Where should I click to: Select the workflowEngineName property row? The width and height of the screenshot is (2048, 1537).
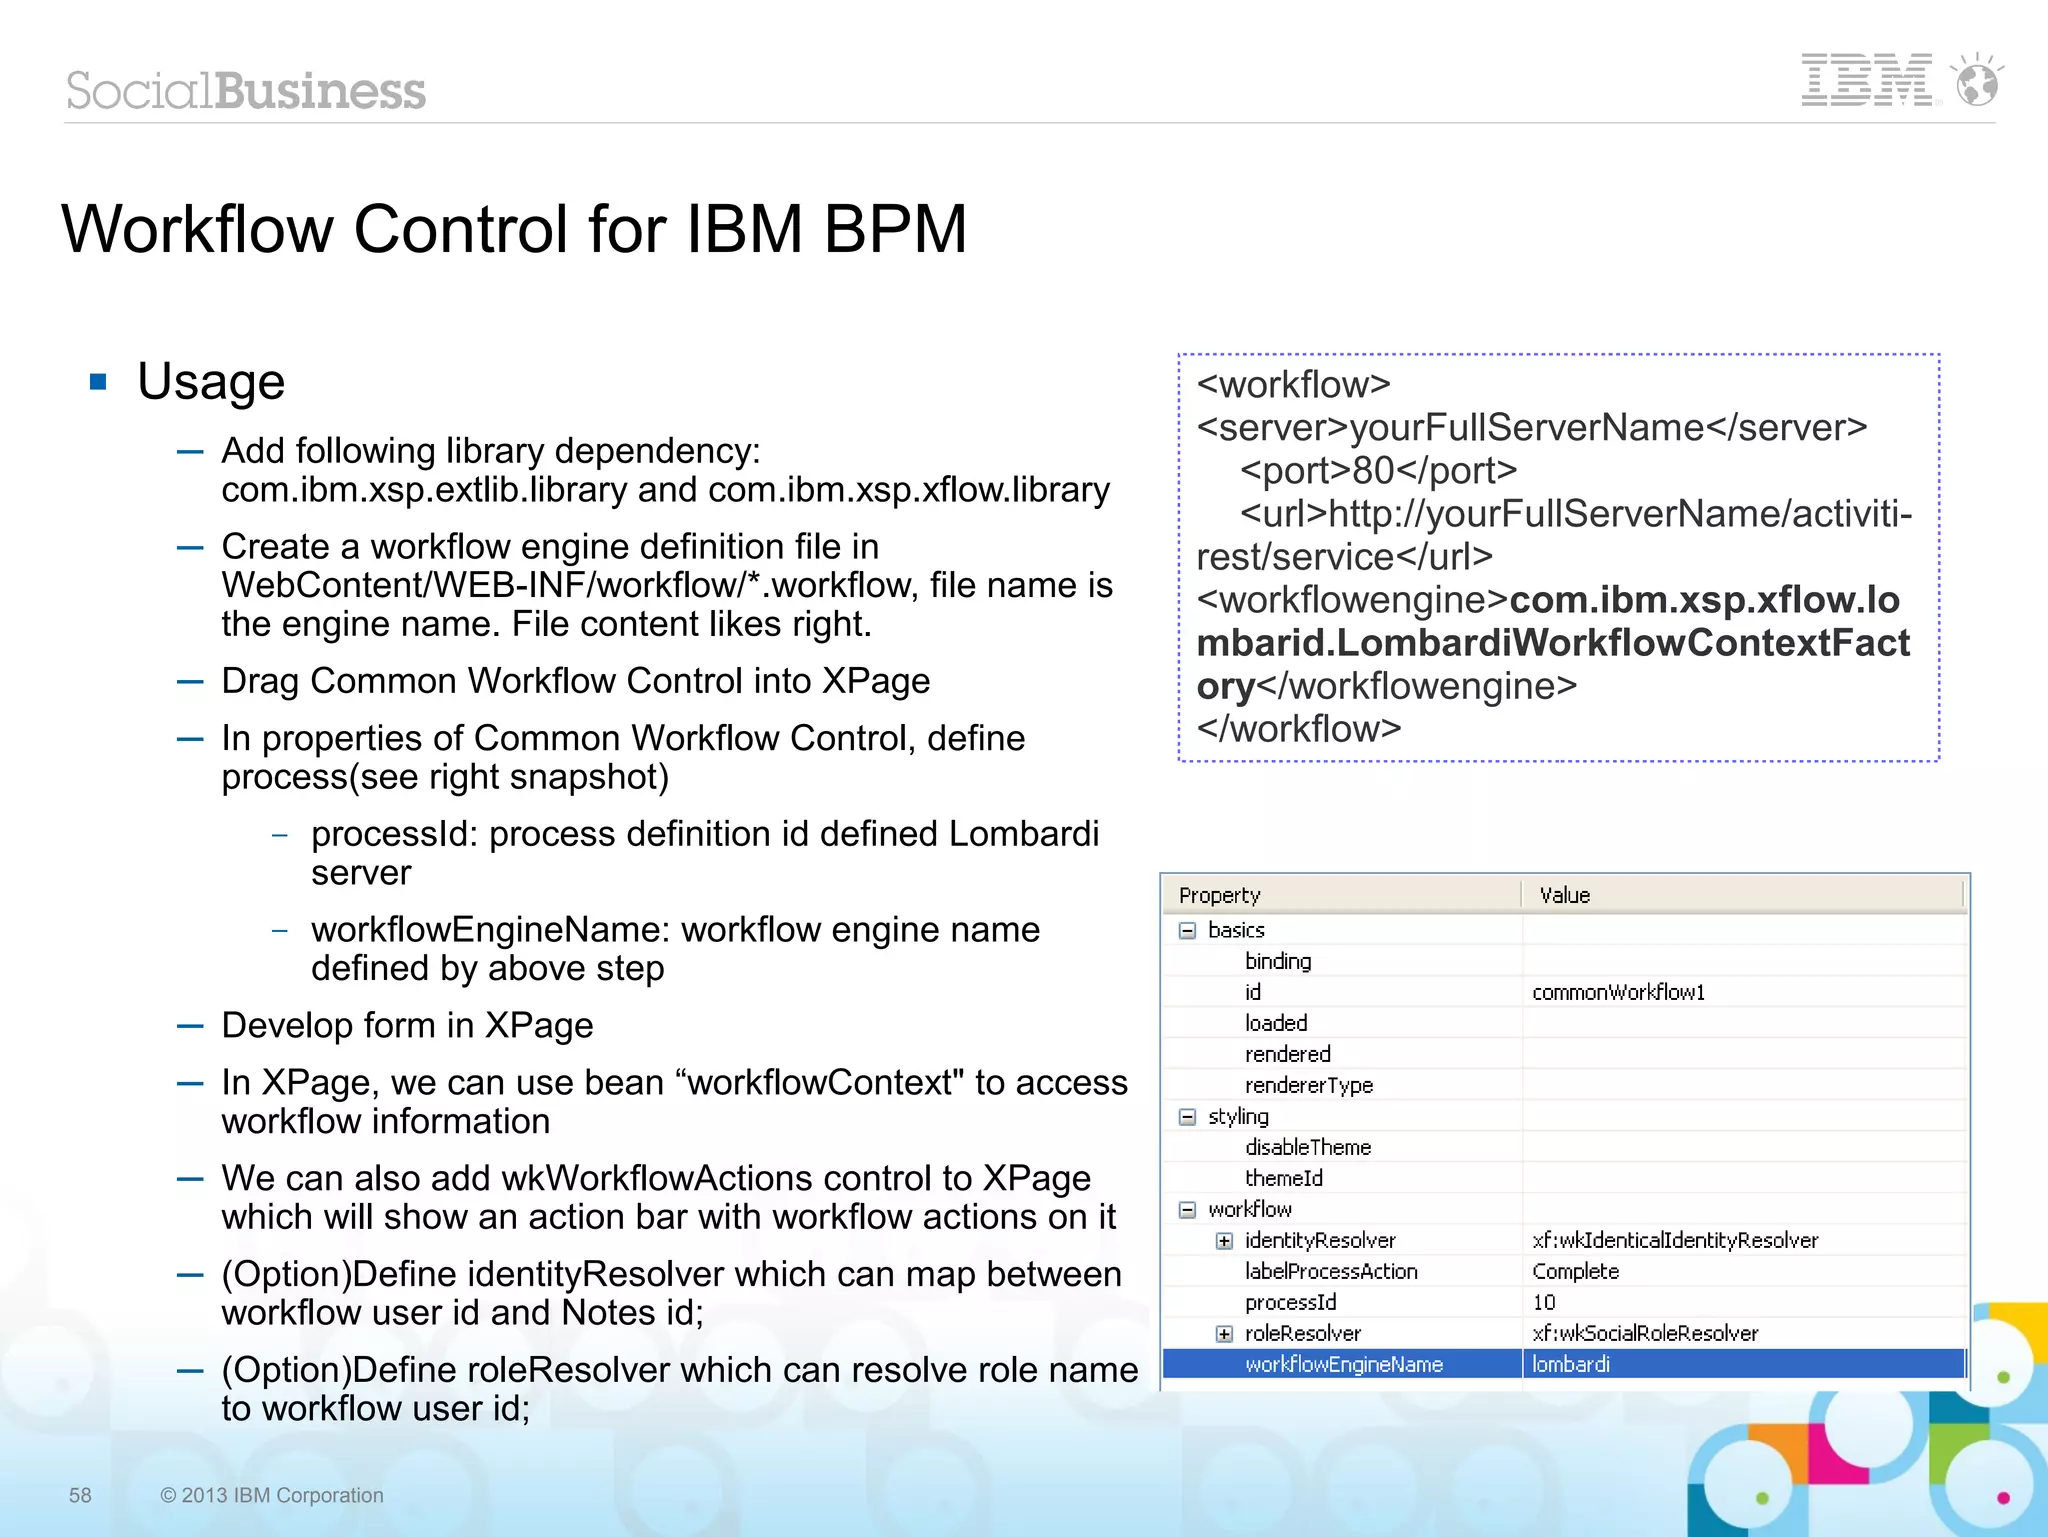tap(1564, 1364)
